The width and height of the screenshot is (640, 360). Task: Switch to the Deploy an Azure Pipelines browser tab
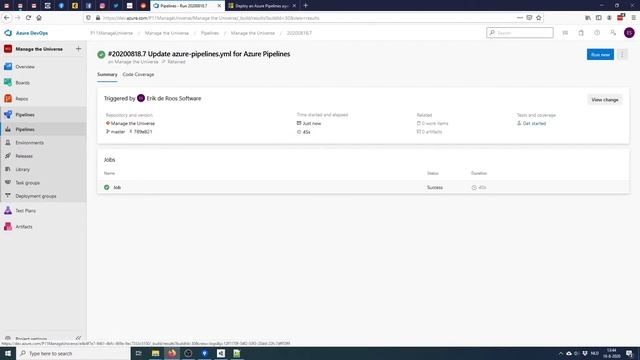coord(262,6)
